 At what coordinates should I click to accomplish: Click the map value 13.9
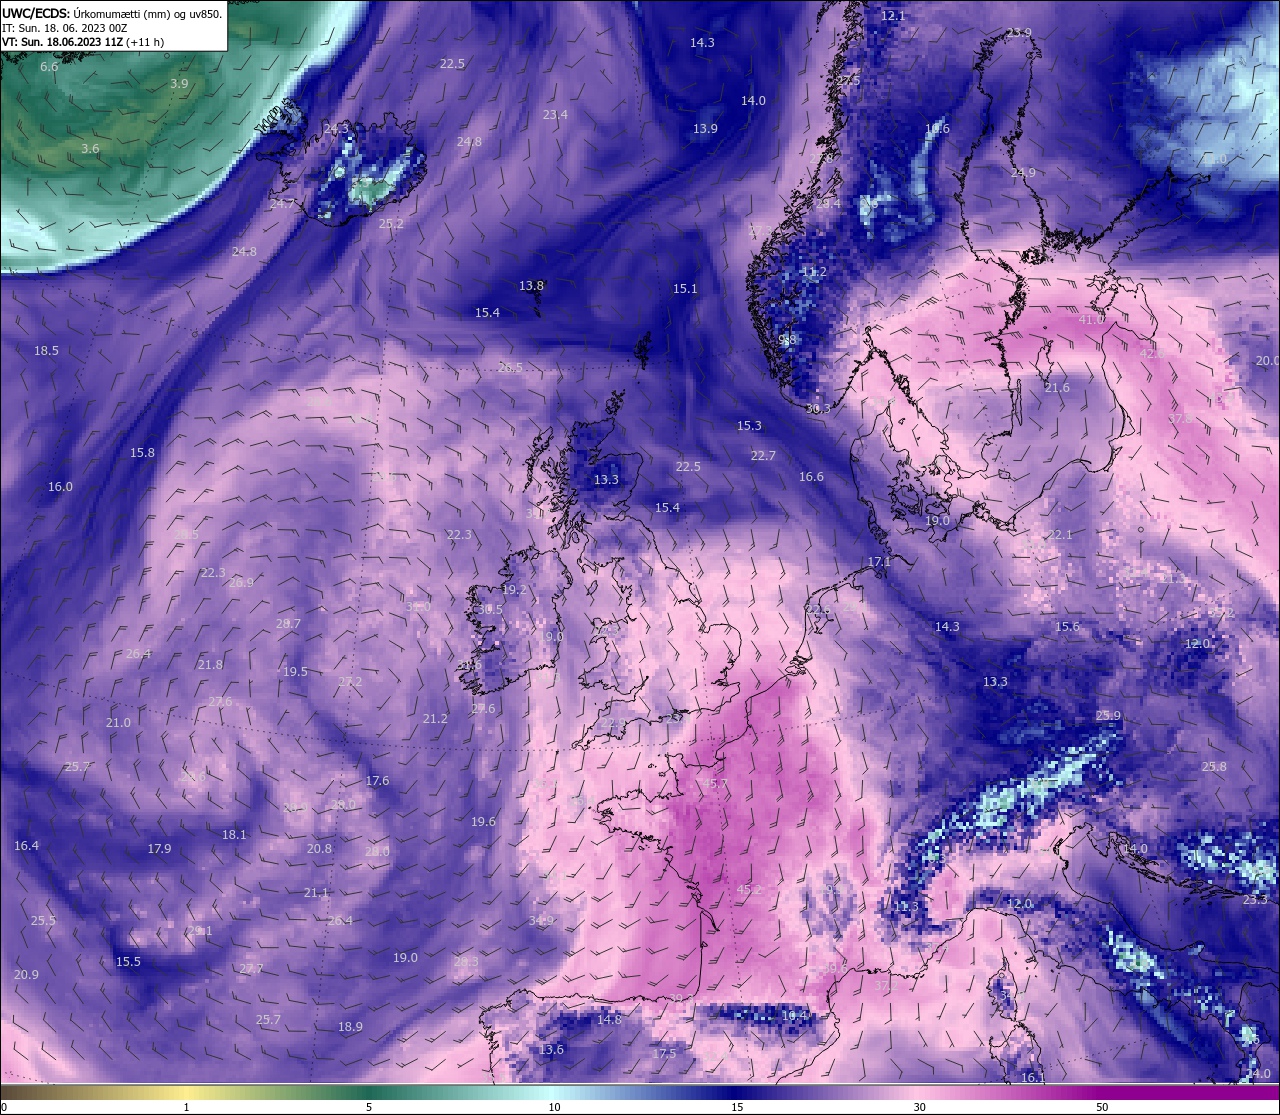pos(705,129)
